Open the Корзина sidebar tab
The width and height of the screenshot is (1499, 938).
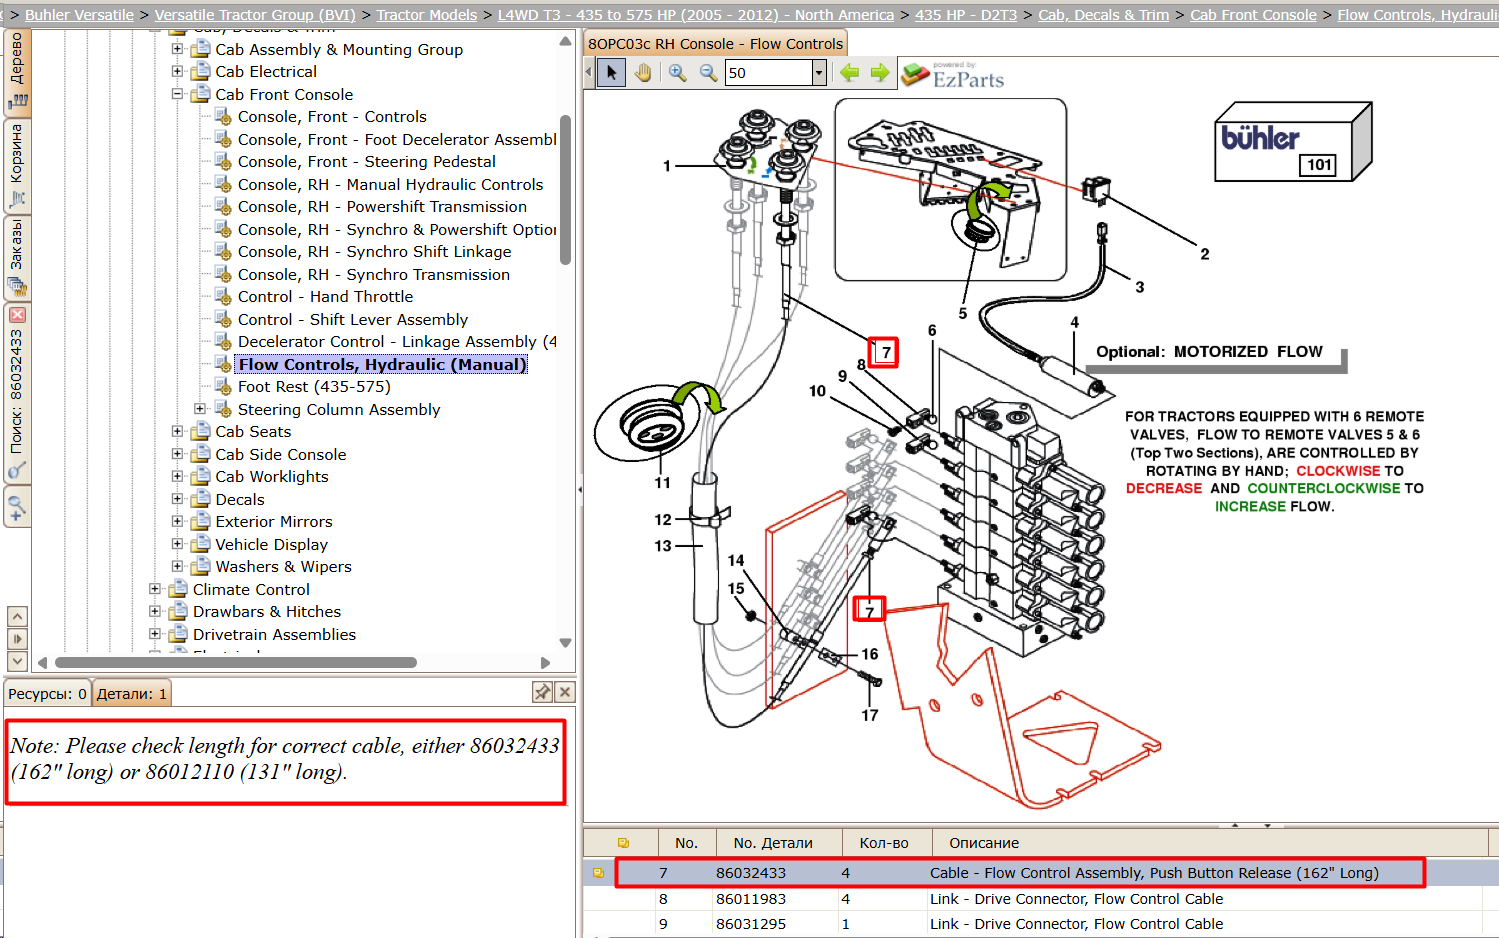[17, 165]
